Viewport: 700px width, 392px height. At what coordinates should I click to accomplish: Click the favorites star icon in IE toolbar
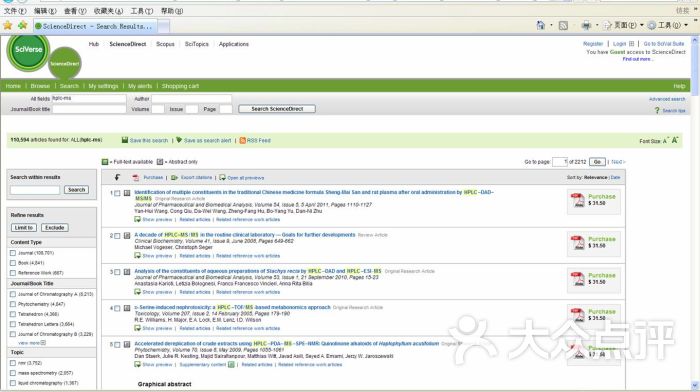pos(8,25)
